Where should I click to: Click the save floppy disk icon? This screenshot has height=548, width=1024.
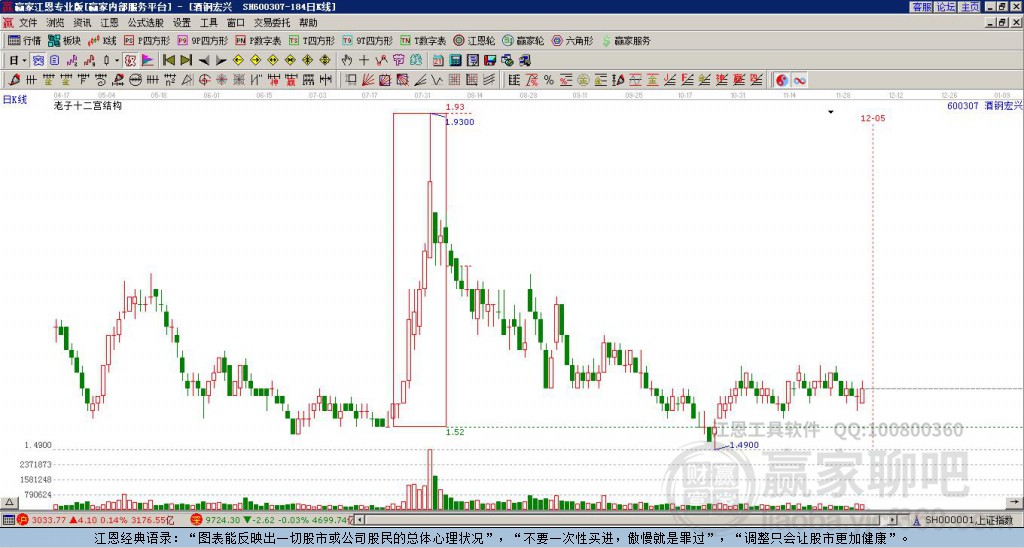pos(490,61)
